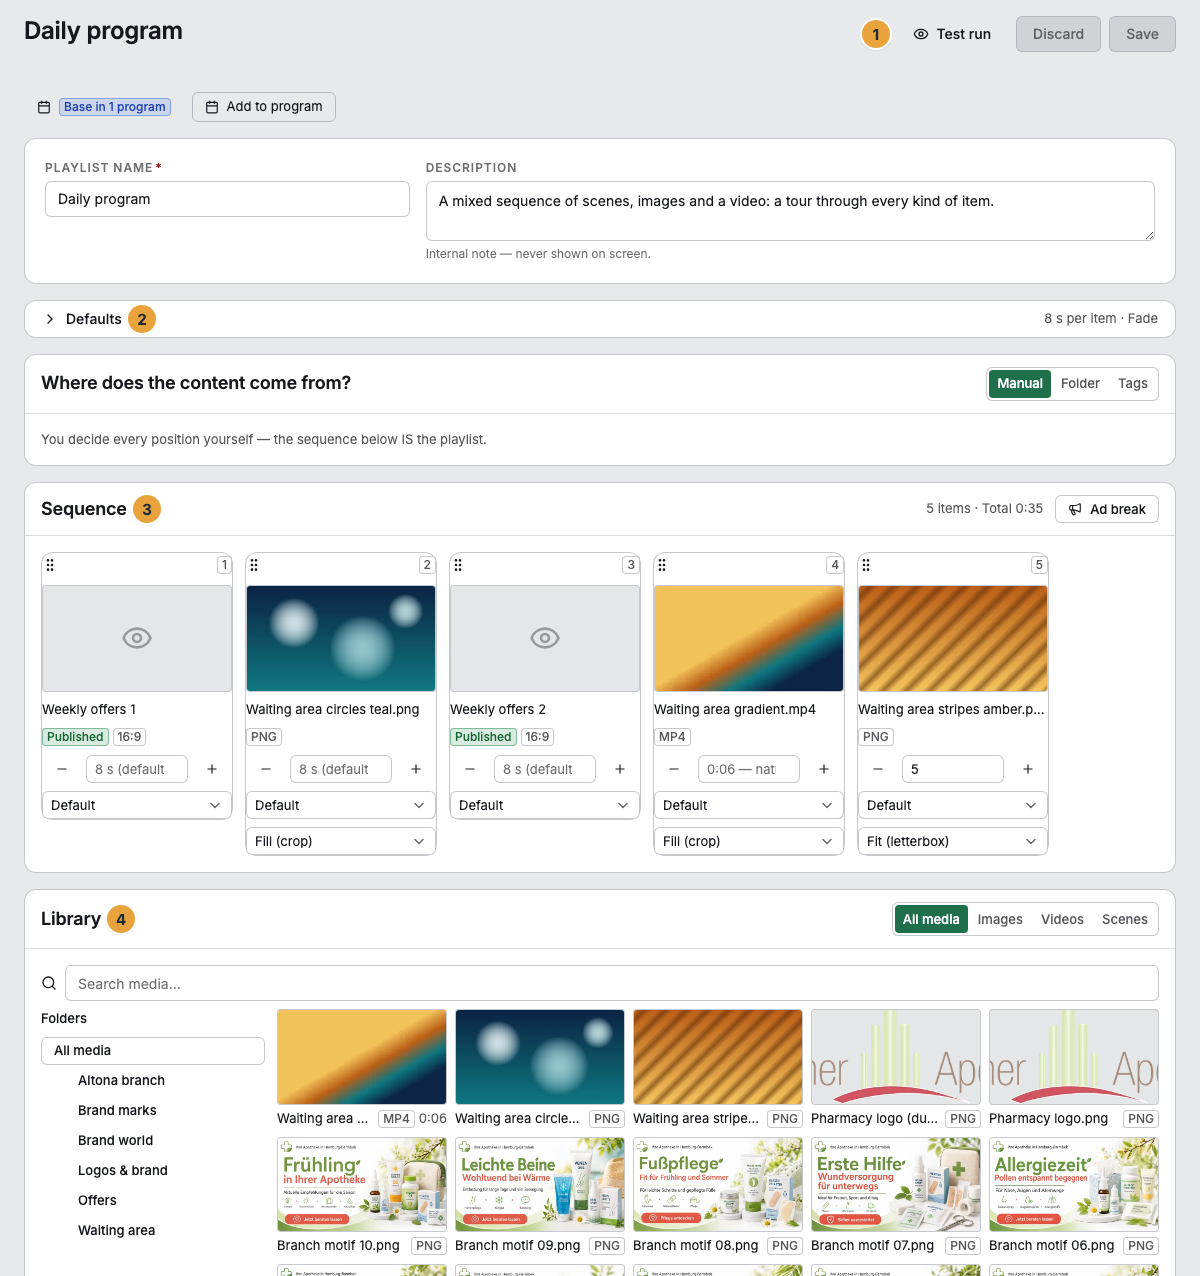Click the search magnifier icon in Library
Image resolution: width=1200 pixels, height=1276 pixels.
[49, 983]
